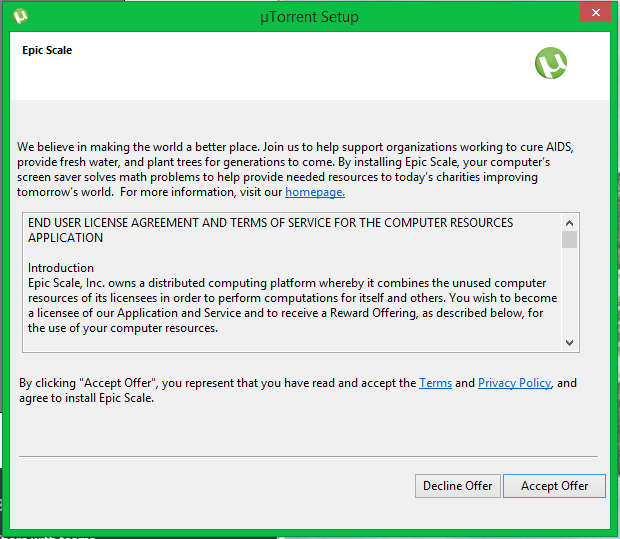Click the 'µTorrent Setup' window title
The image size is (620, 539).
pyautogui.click(x=309, y=17)
